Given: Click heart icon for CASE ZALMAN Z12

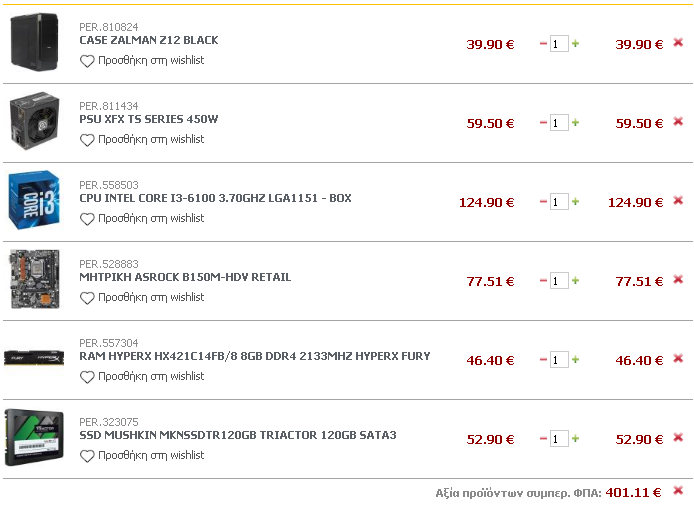Looking at the screenshot, I should [x=87, y=61].
